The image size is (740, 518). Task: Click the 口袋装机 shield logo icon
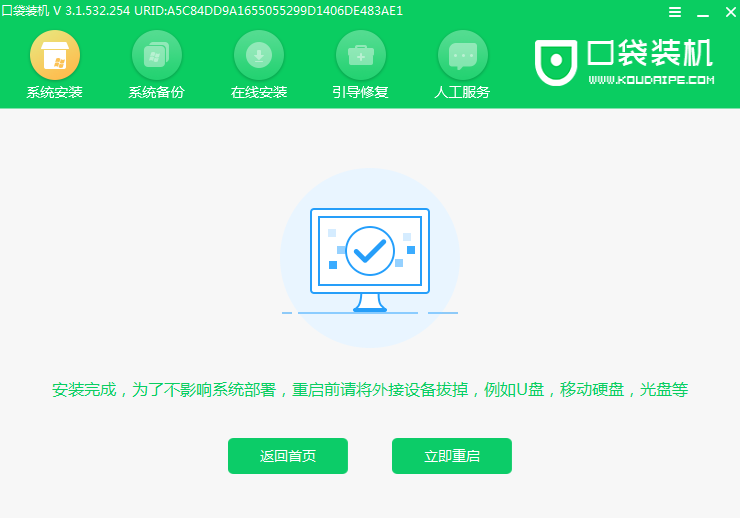point(556,62)
